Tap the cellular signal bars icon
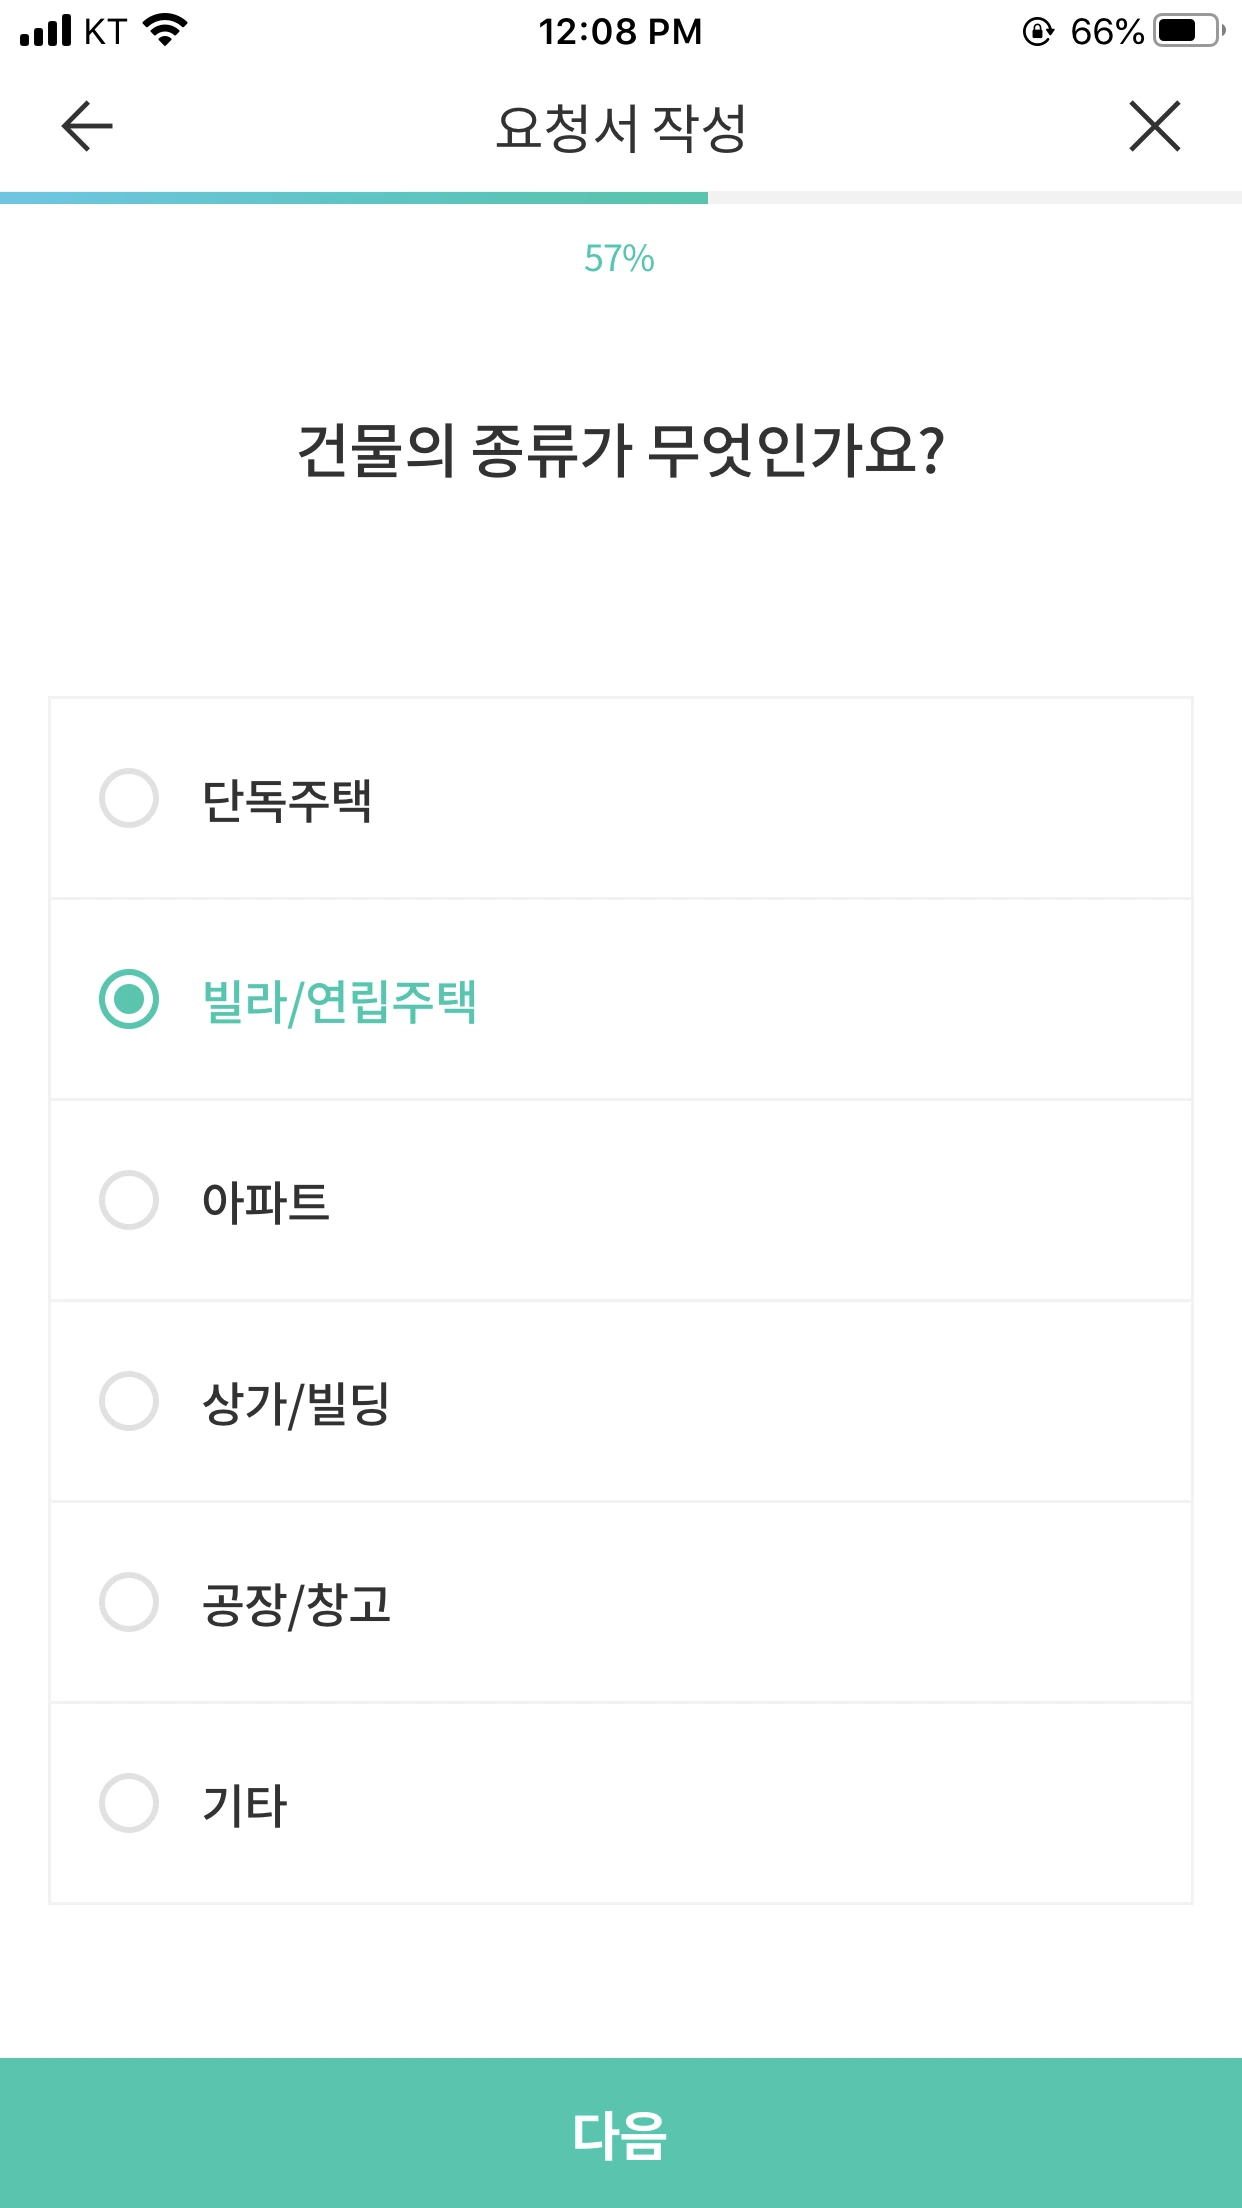The image size is (1242, 2208). 46,31
